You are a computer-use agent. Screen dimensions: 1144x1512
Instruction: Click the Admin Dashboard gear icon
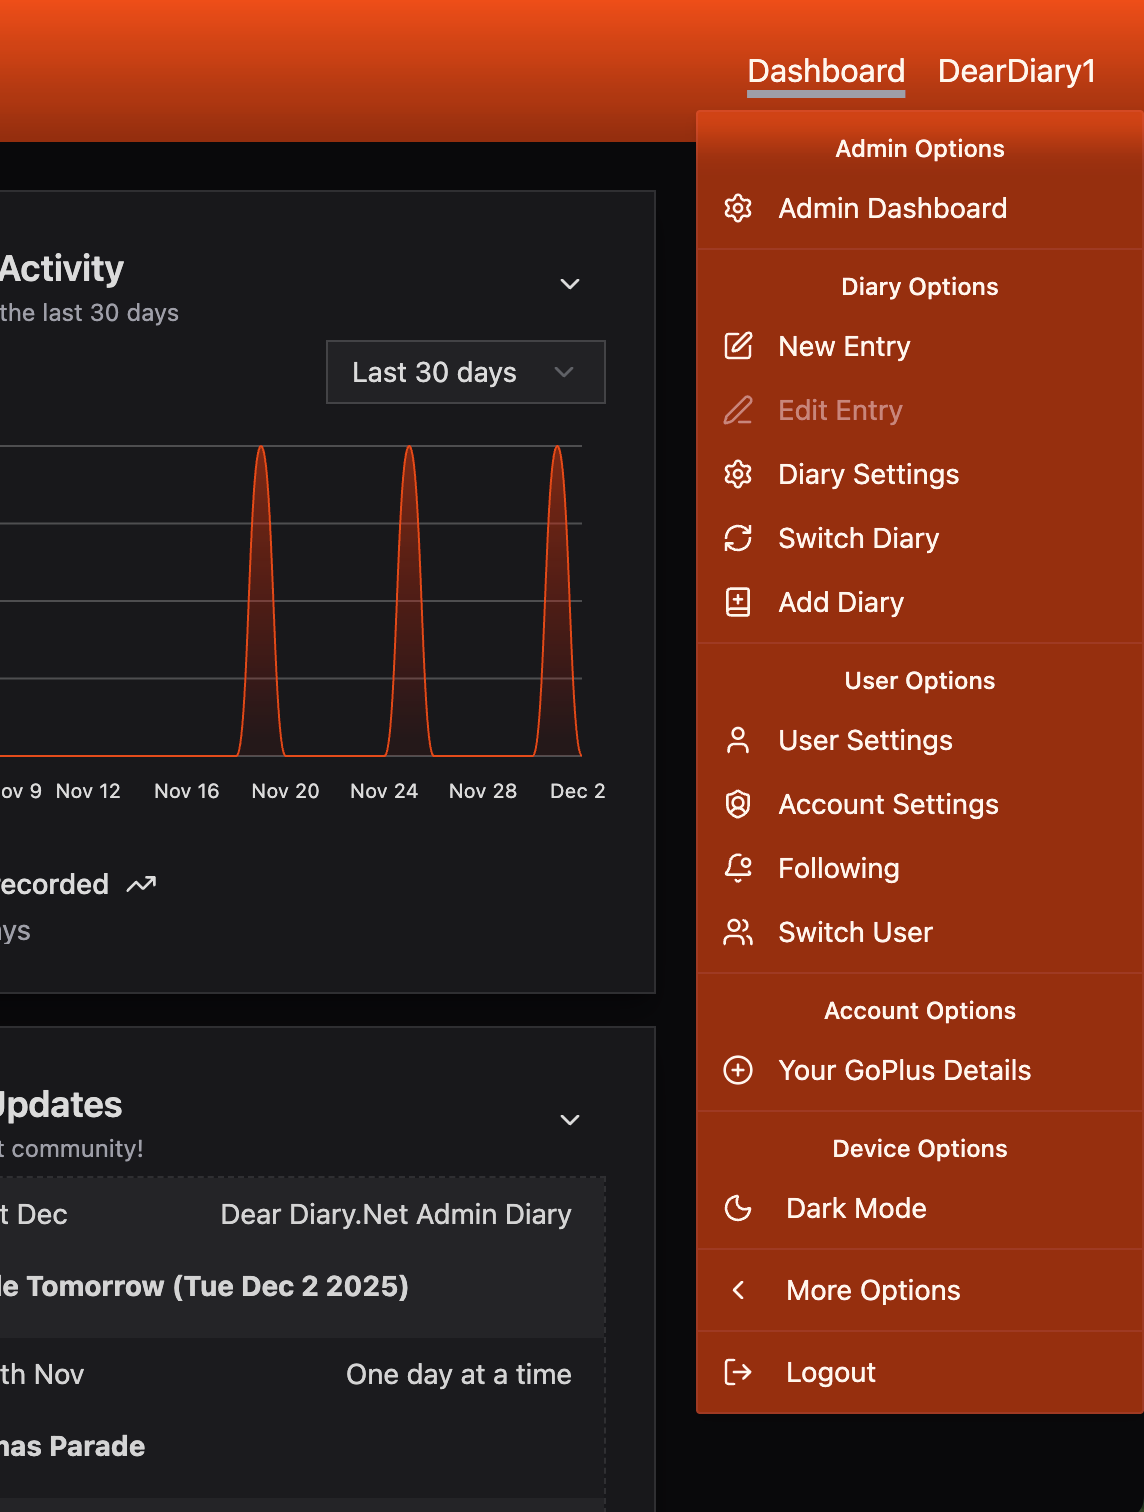pos(738,208)
